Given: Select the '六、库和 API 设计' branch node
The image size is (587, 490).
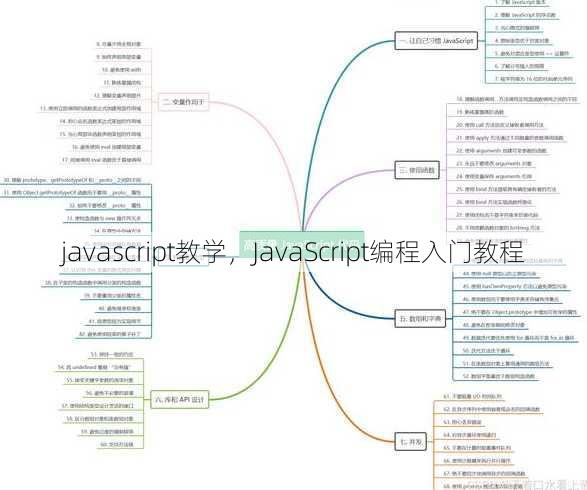Looking at the screenshot, I should [180, 399].
